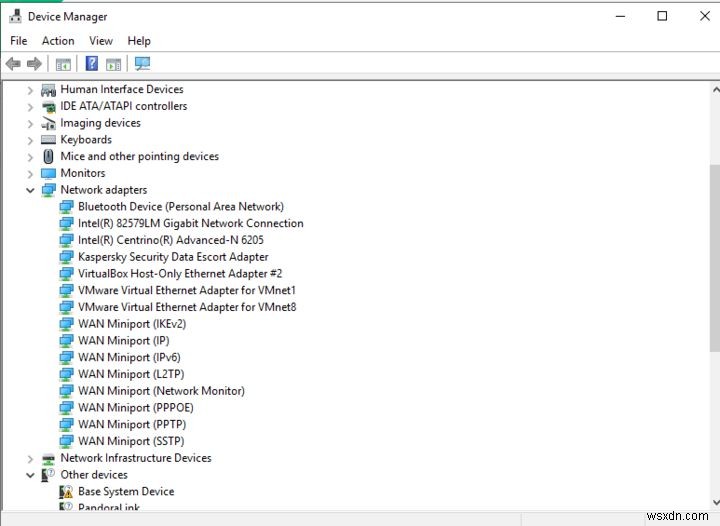Click the Human Interface Devices icon

(48, 90)
